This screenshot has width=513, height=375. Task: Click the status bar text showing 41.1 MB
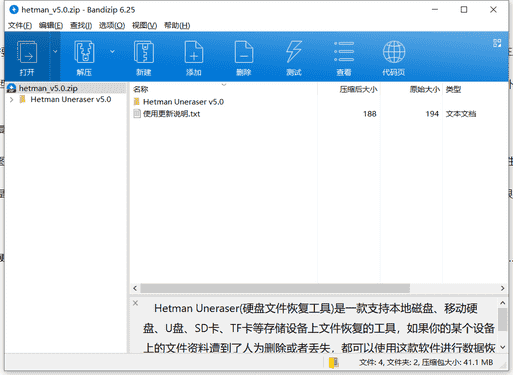pos(426,362)
